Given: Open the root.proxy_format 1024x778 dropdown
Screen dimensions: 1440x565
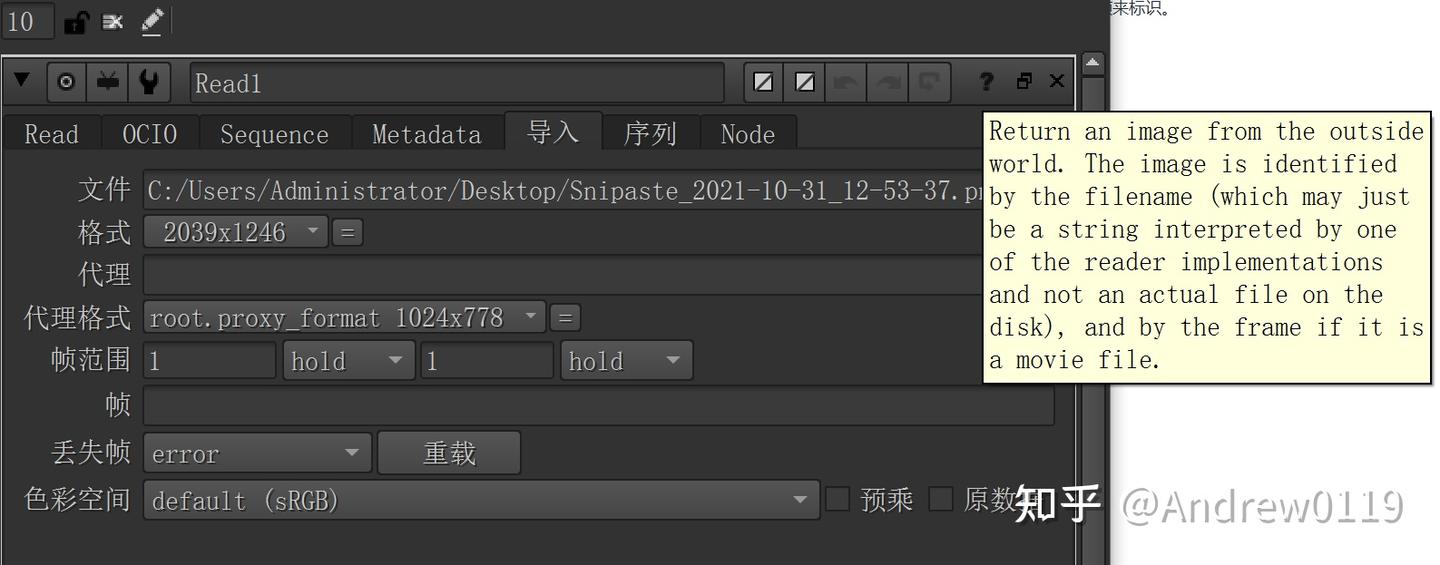Looking at the screenshot, I should [x=345, y=318].
